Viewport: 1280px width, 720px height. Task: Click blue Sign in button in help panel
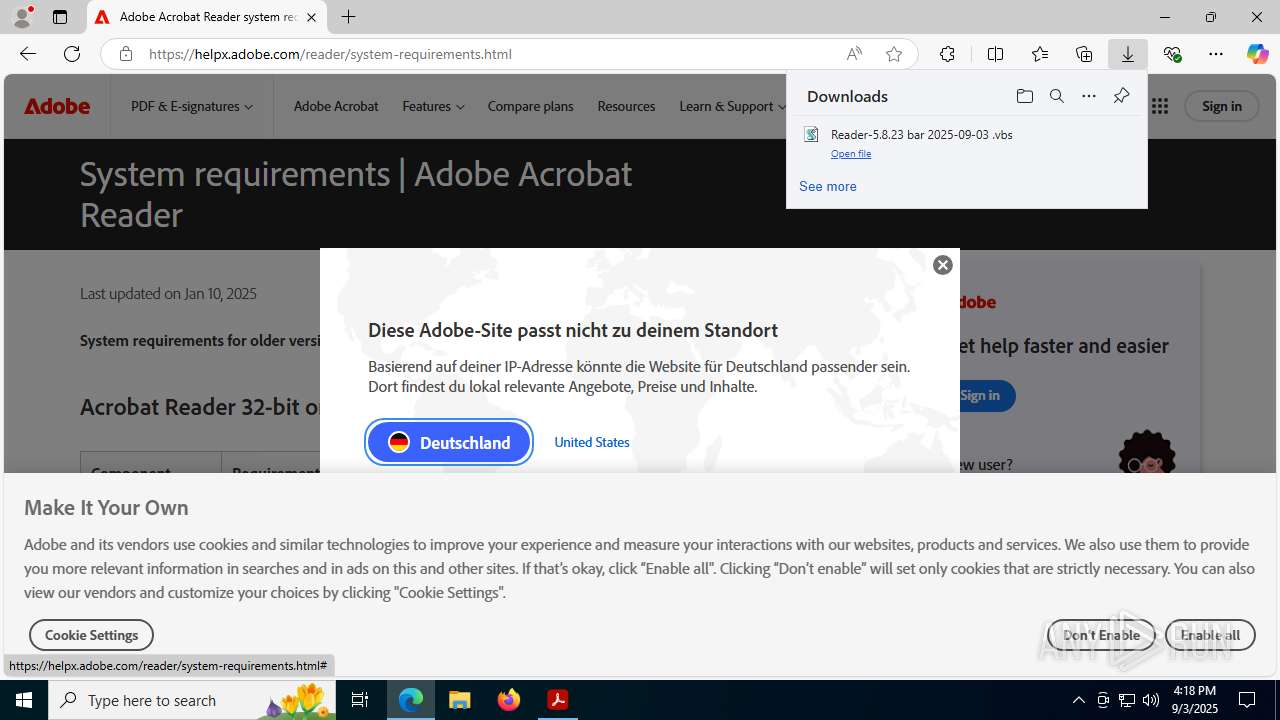(980, 396)
